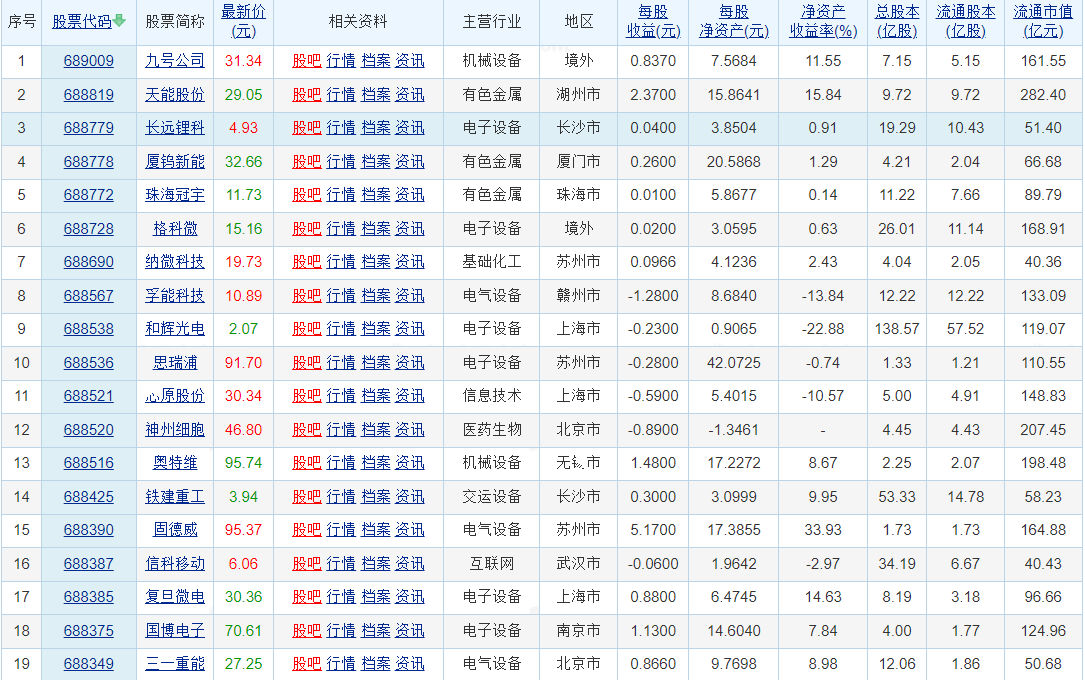Open stock code 688390
Viewport: 1085px width, 680px height.
(89, 531)
